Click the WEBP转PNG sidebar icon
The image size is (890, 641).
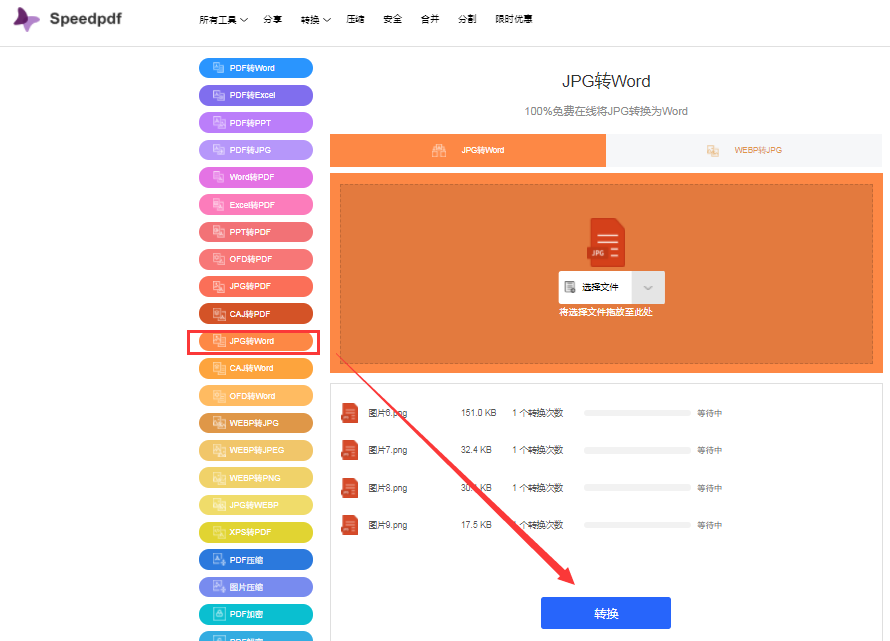click(219, 477)
